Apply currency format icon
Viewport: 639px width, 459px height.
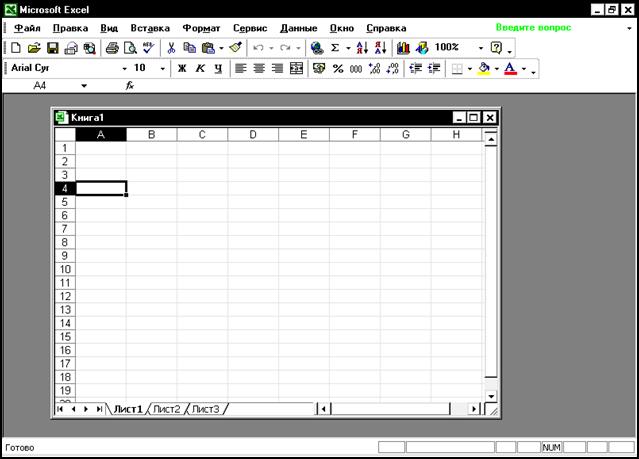pos(319,68)
